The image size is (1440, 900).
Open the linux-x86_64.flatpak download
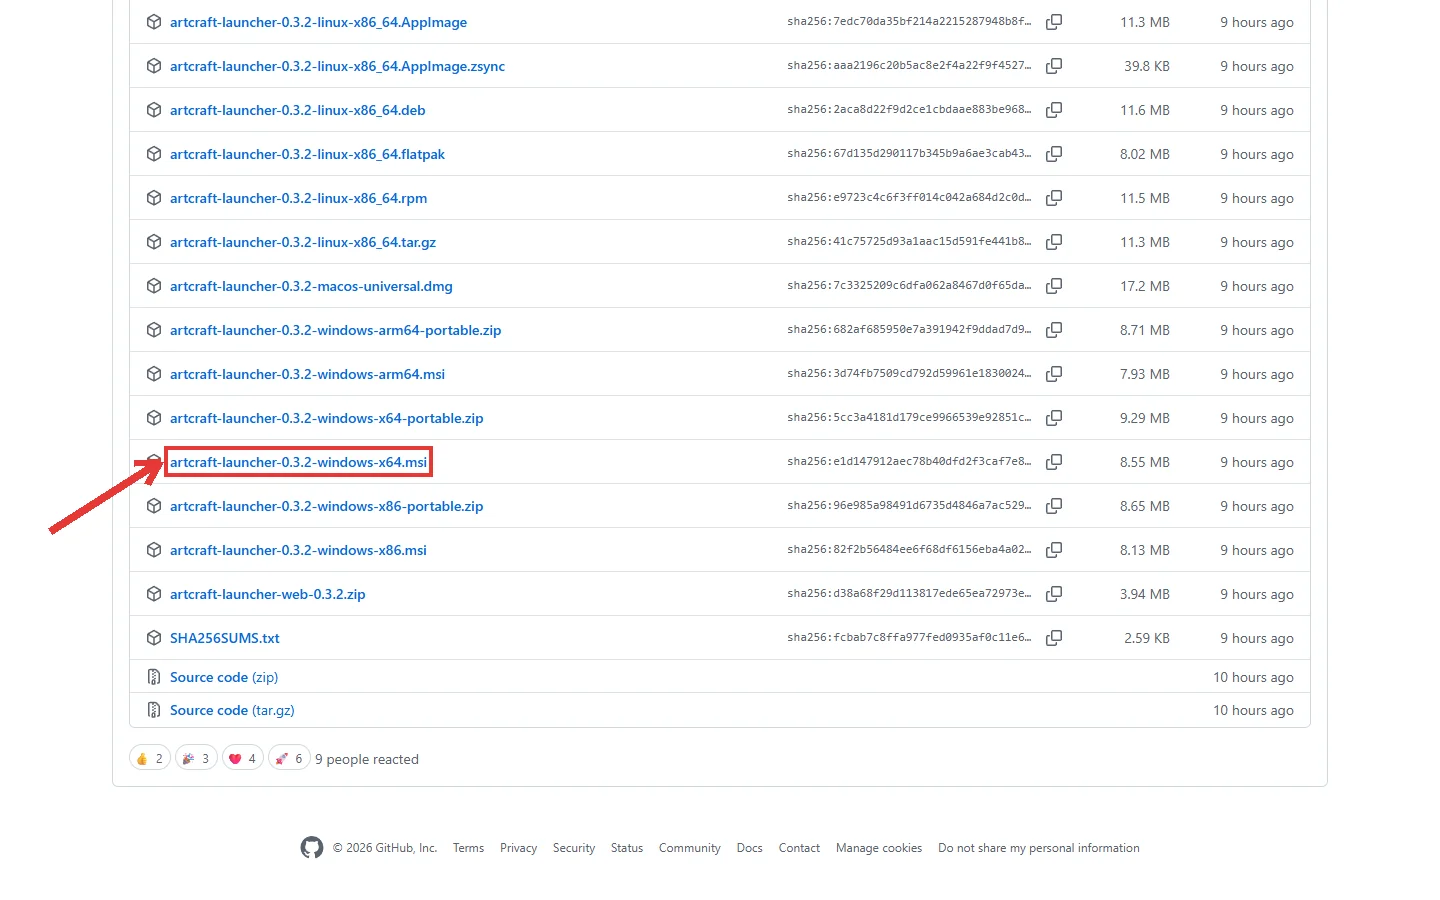click(307, 154)
